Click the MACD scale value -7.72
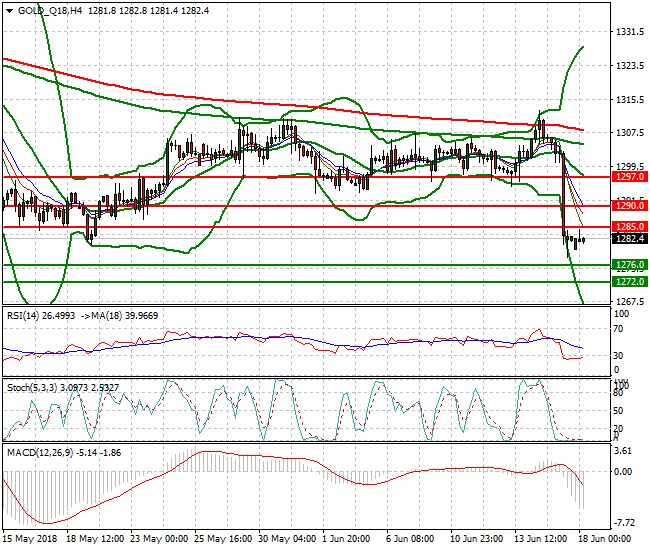 (624, 523)
